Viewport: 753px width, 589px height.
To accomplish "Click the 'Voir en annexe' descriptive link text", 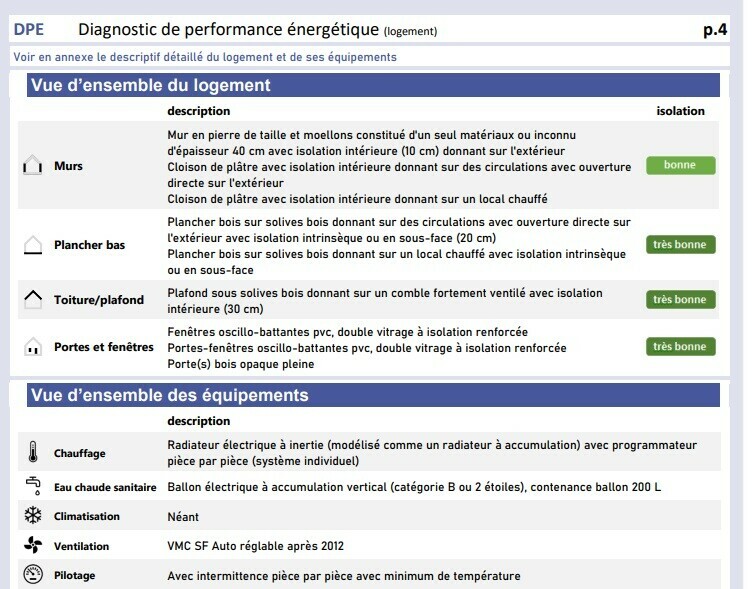I will (x=204, y=57).
